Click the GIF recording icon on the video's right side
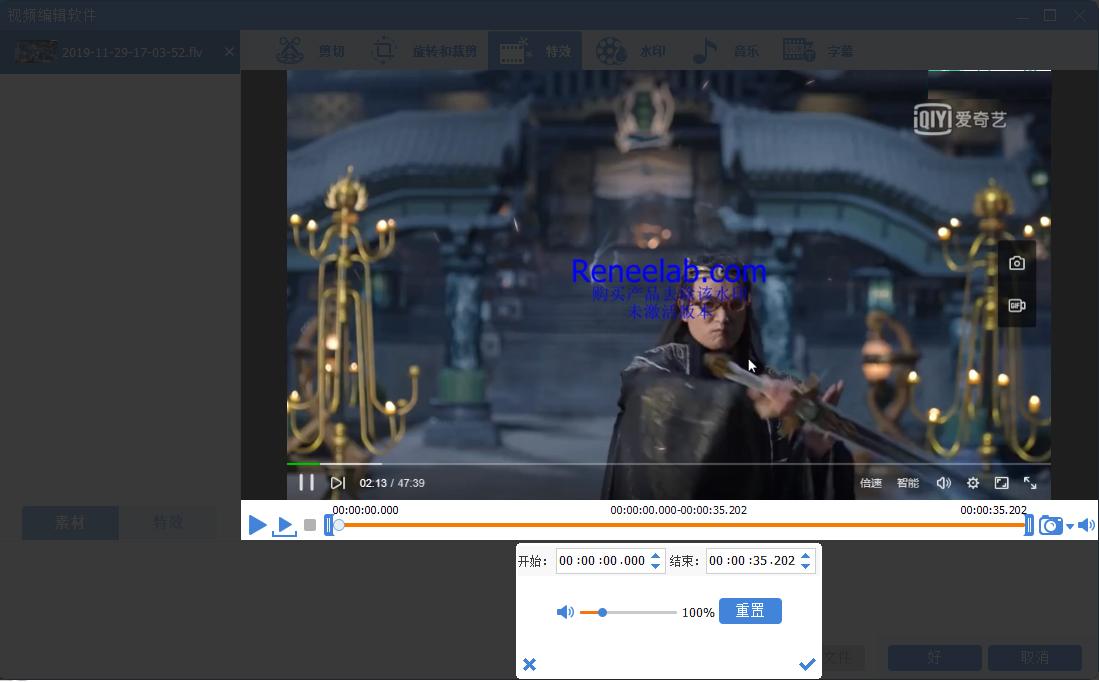This screenshot has width=1099, height=682. (1017, 305)
